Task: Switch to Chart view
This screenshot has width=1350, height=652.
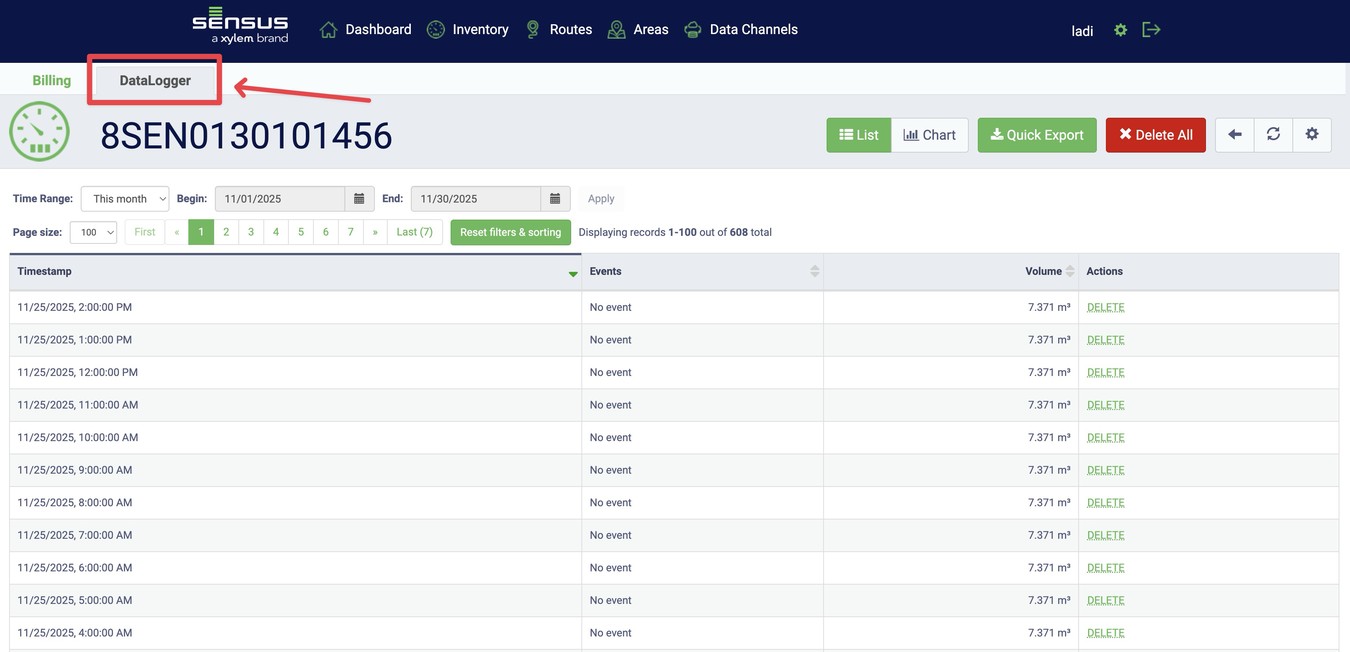Action: click(929, 135)
